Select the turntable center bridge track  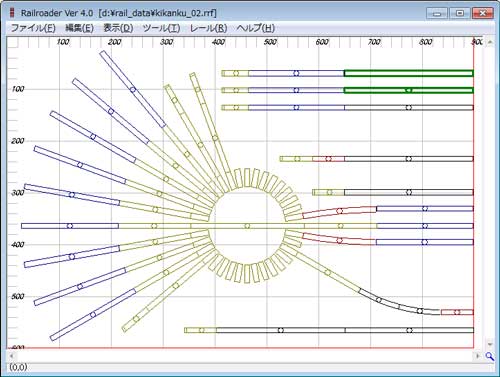click(x=247, y=226)
